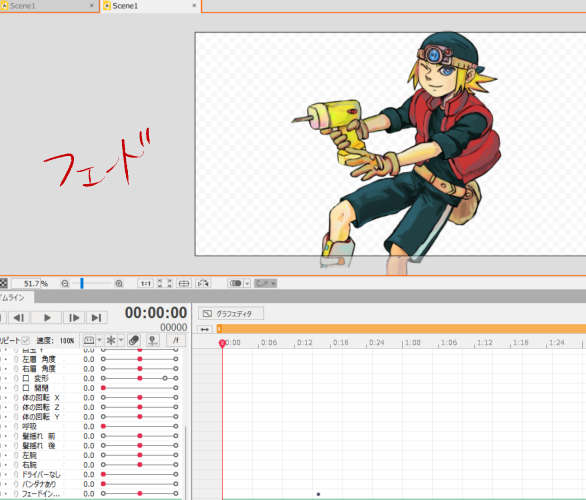Click the canvas zoom slider handle
This screenshot has width=586, height=500.
(82, 283)
